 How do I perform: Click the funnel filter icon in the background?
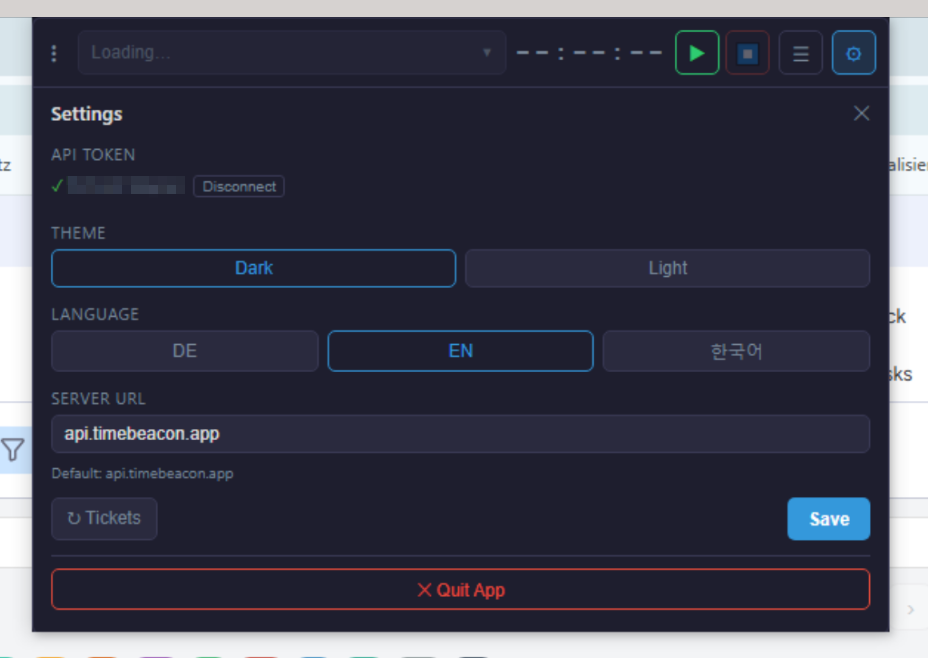(x=13, y=449)
